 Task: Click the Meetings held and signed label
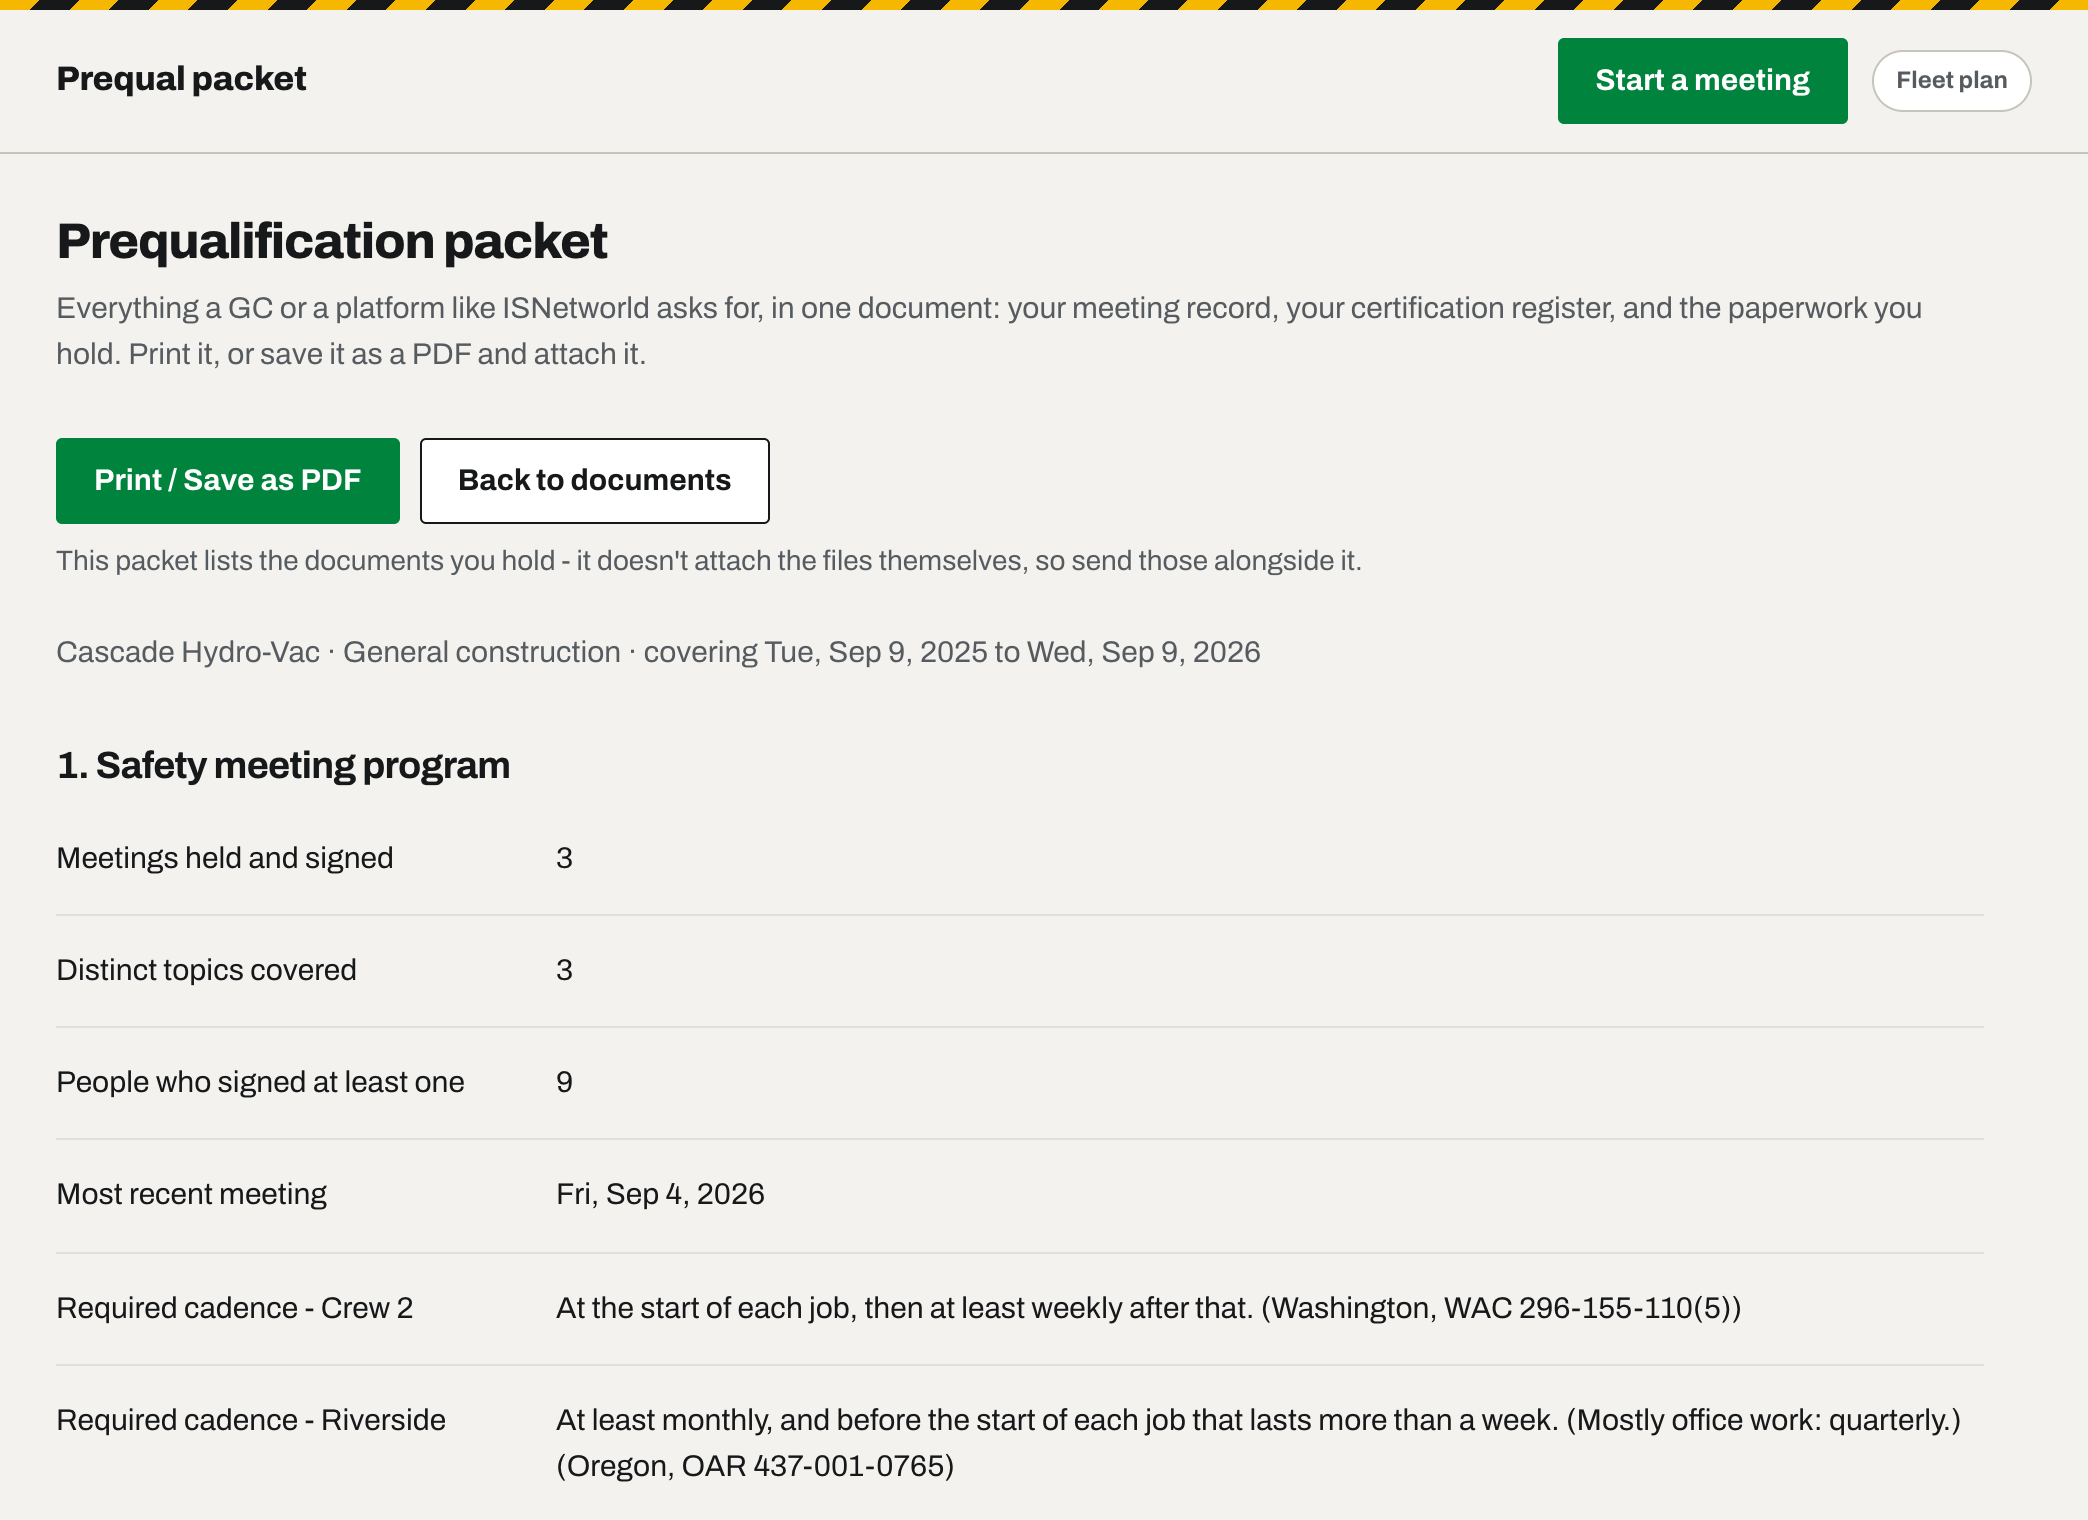(225, 858)
